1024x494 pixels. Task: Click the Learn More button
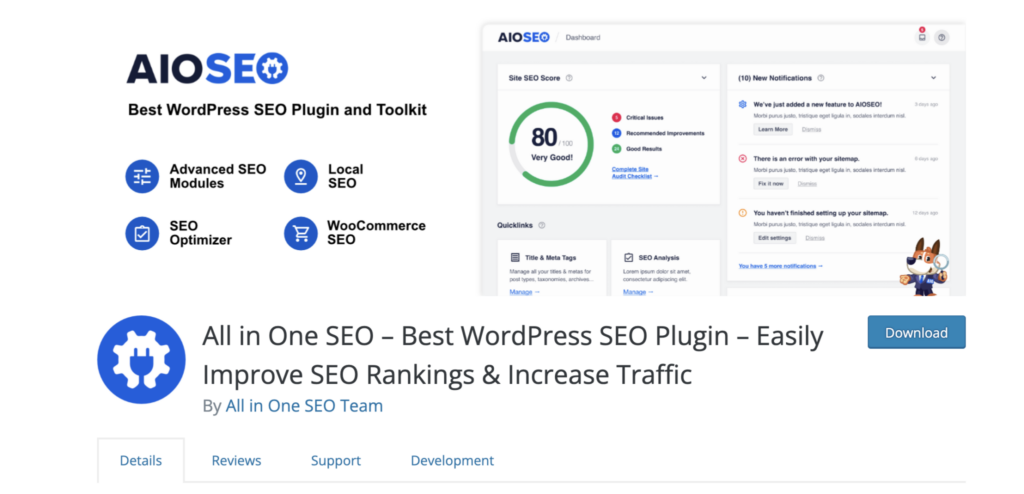[x=773, y=129]
